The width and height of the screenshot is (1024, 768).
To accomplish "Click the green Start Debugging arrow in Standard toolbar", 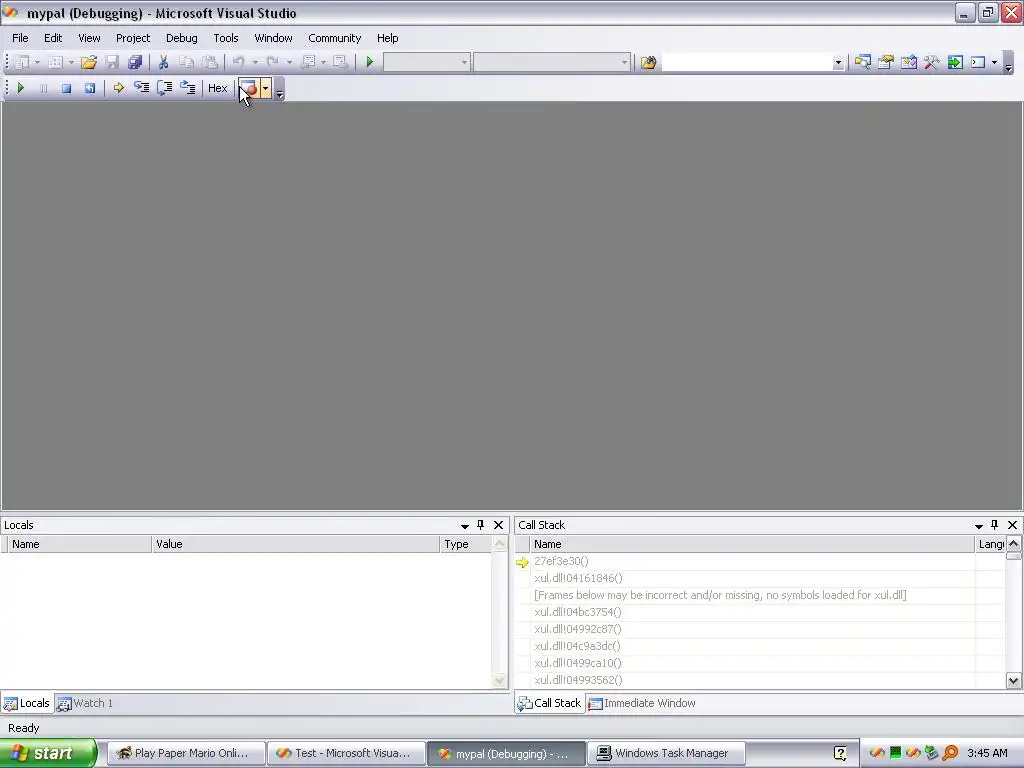I will click(370, 62).
